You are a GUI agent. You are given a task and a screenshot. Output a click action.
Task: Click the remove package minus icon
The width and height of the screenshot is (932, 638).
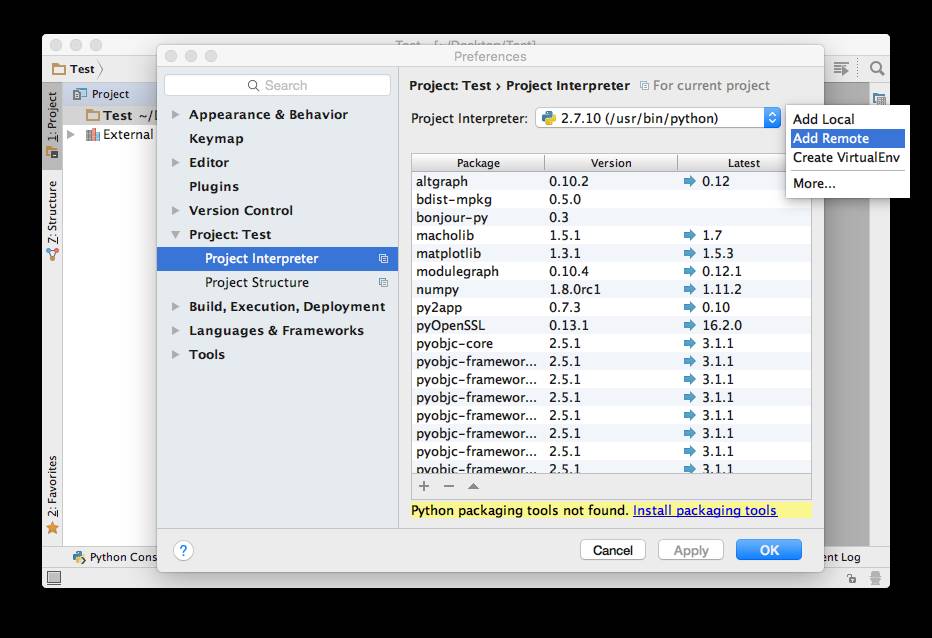click(x=449, y=486)
